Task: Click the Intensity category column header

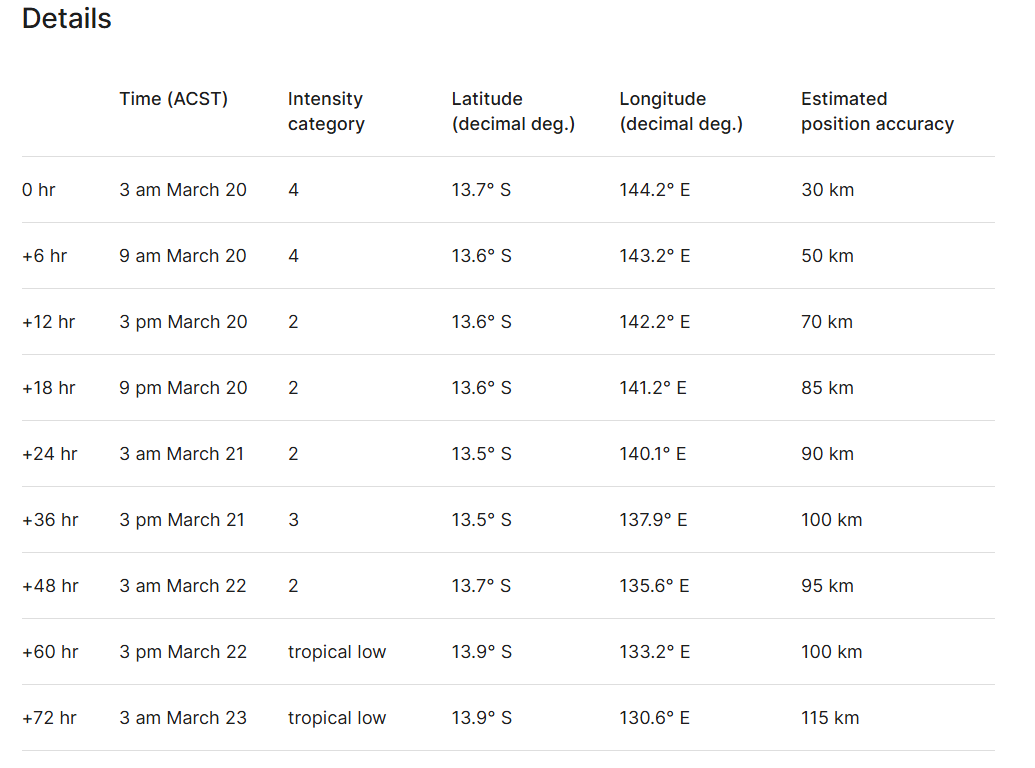Action: point(326,111)
